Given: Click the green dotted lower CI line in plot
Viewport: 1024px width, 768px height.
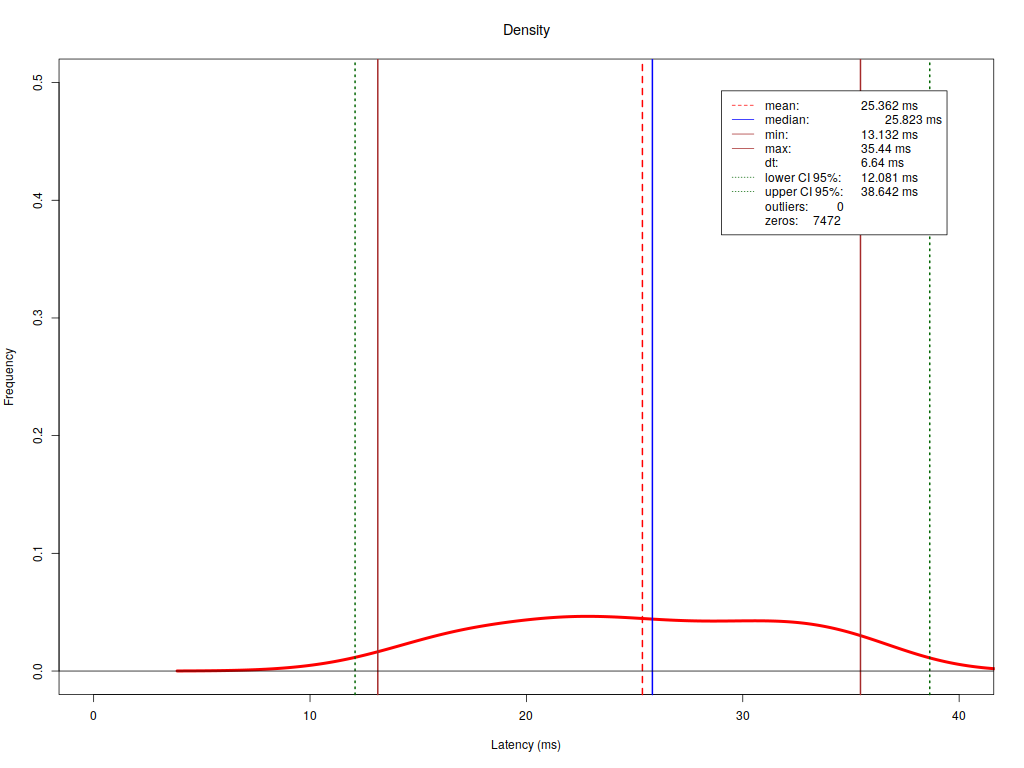Looking at the screenshot, I should click(355, 376).
